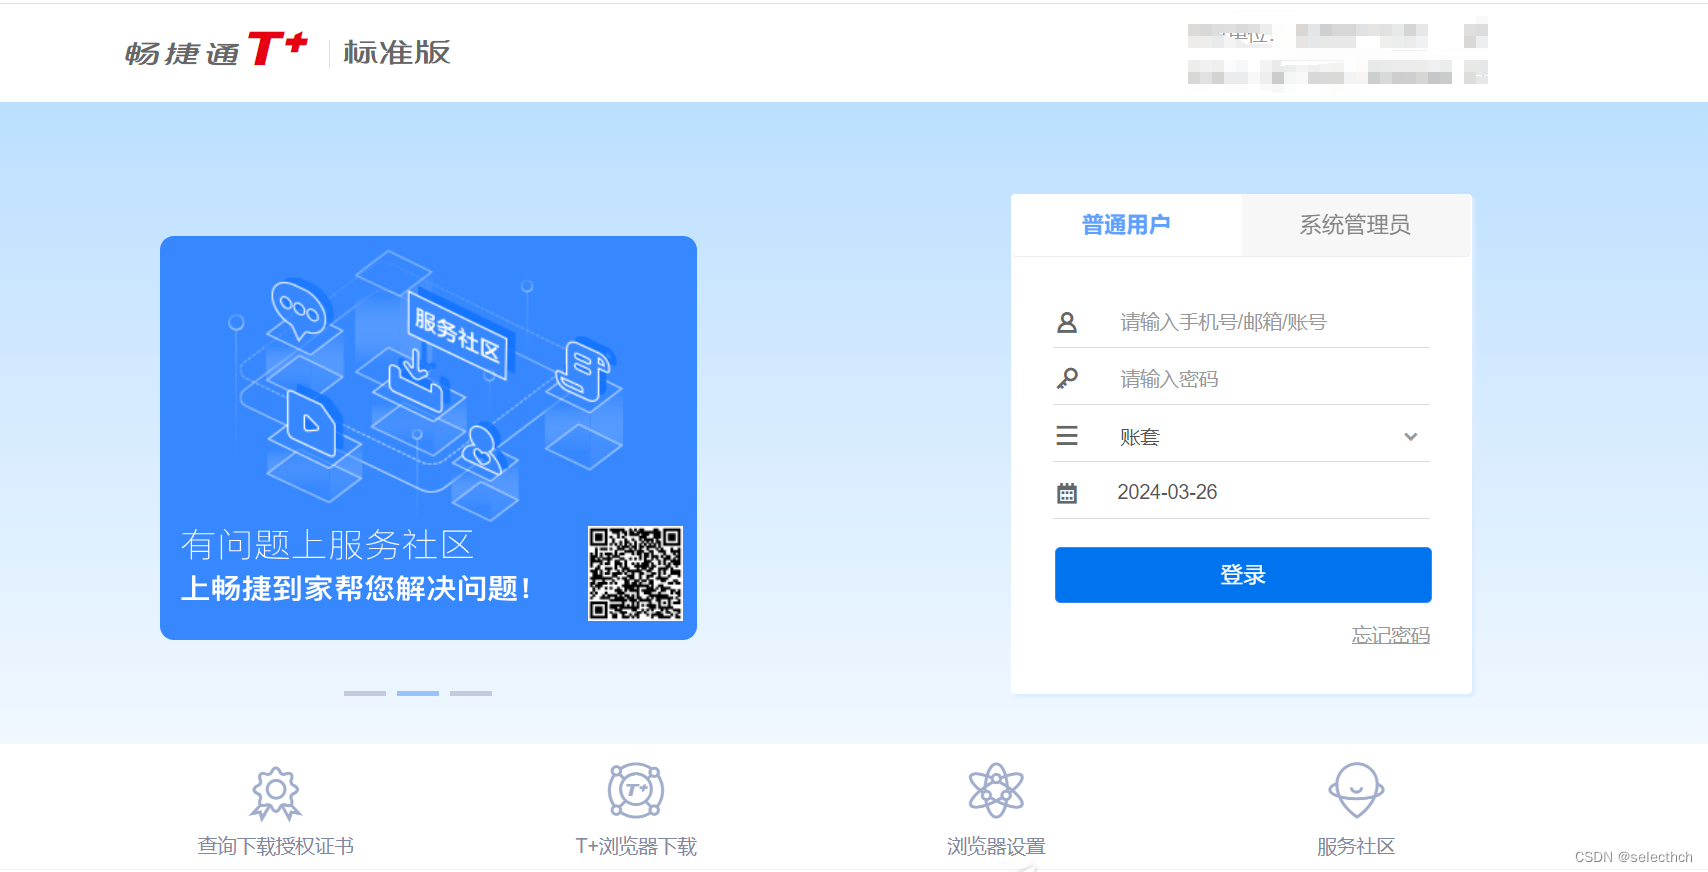
Task: Click the QR code on the banner
Action: (x=635, y=574)
